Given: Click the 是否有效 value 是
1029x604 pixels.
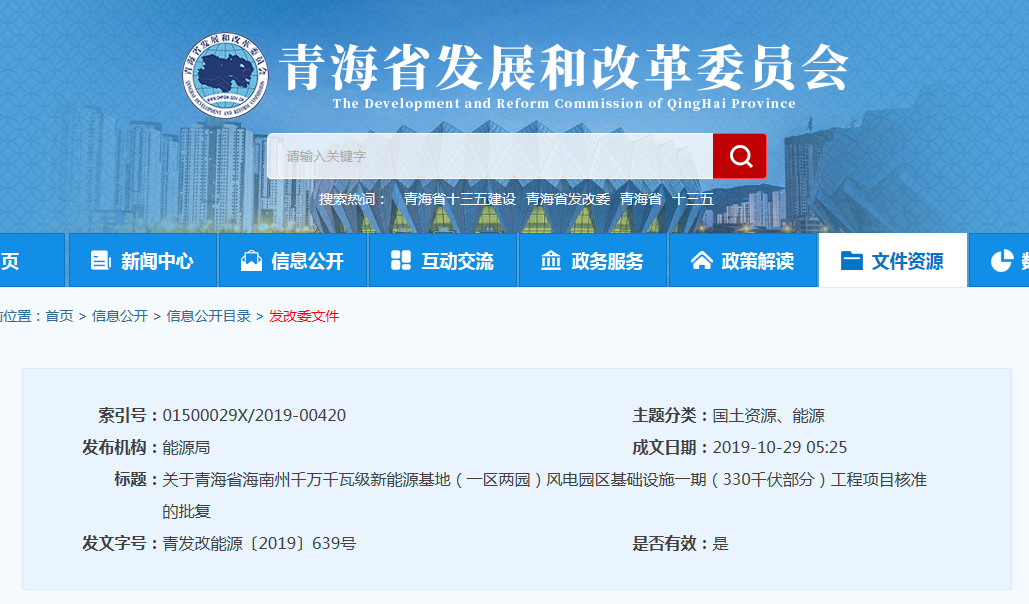Looking at the screenshot, I should pos(721,544).
